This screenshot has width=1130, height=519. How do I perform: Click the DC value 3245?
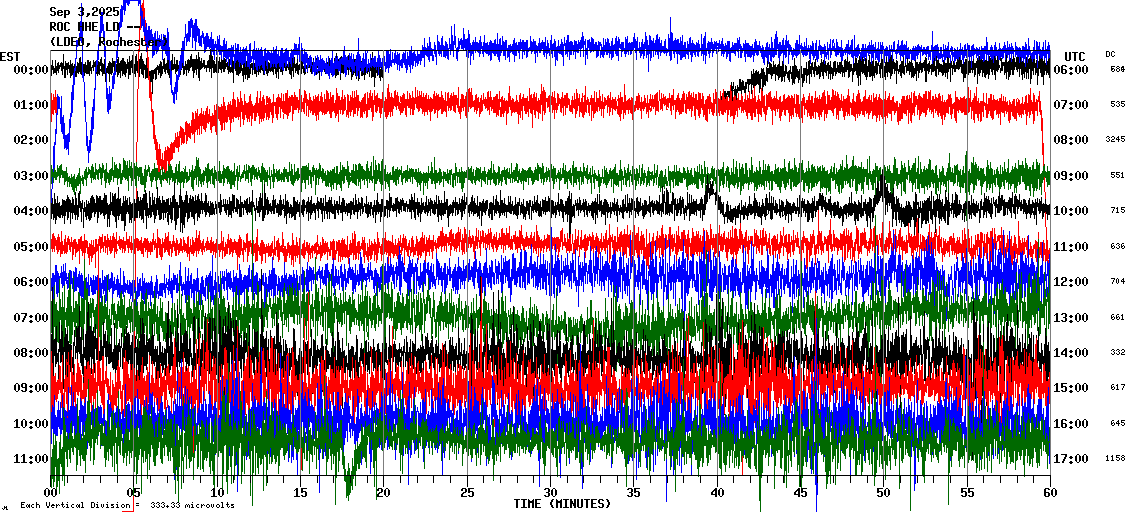click(1116, 140)
